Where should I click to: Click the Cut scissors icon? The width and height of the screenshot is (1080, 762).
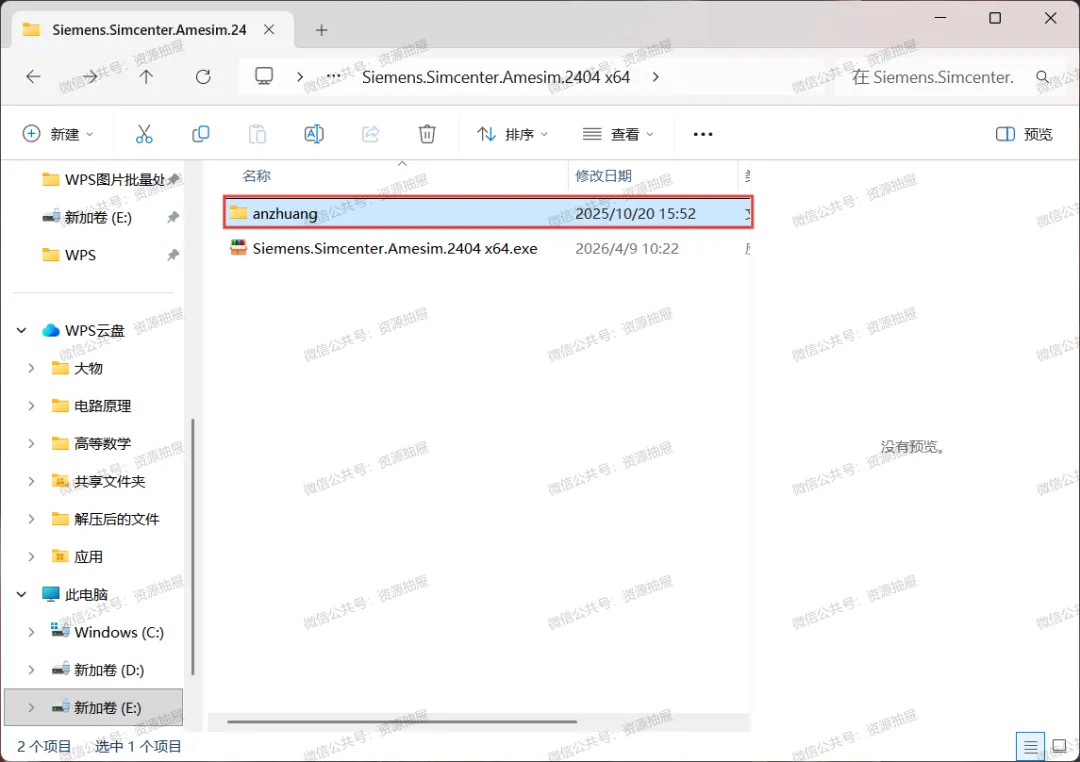(144, 134)
